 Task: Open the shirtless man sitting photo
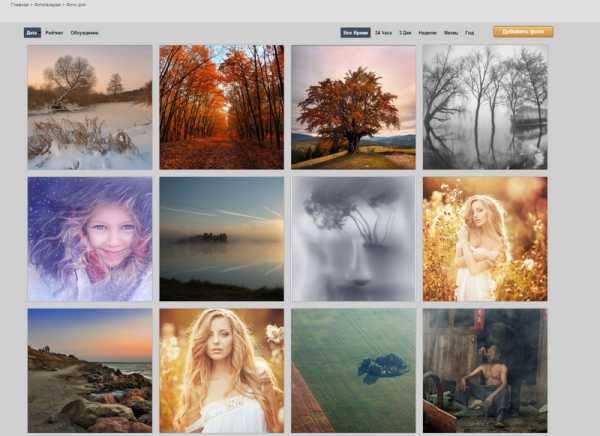point(485,371)
